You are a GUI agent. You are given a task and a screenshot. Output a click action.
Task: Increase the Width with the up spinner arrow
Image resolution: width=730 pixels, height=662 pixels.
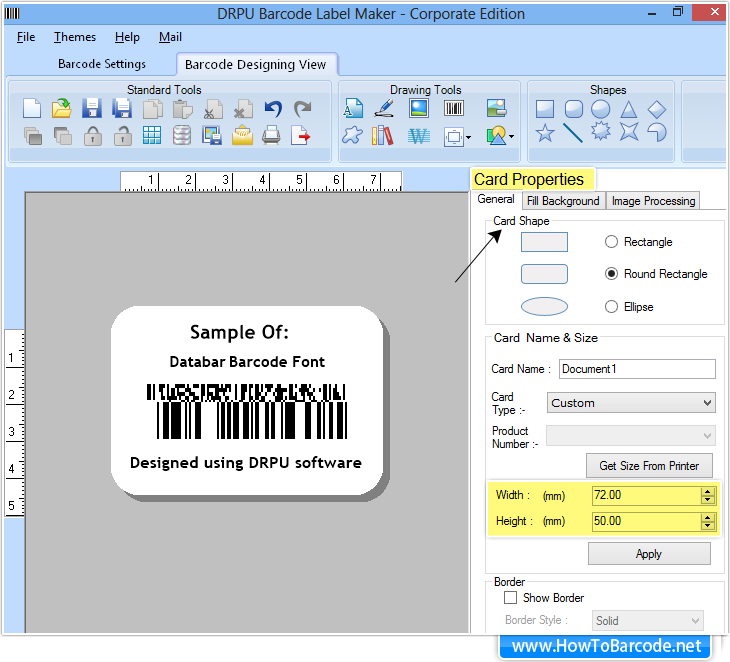click(708, 491)
